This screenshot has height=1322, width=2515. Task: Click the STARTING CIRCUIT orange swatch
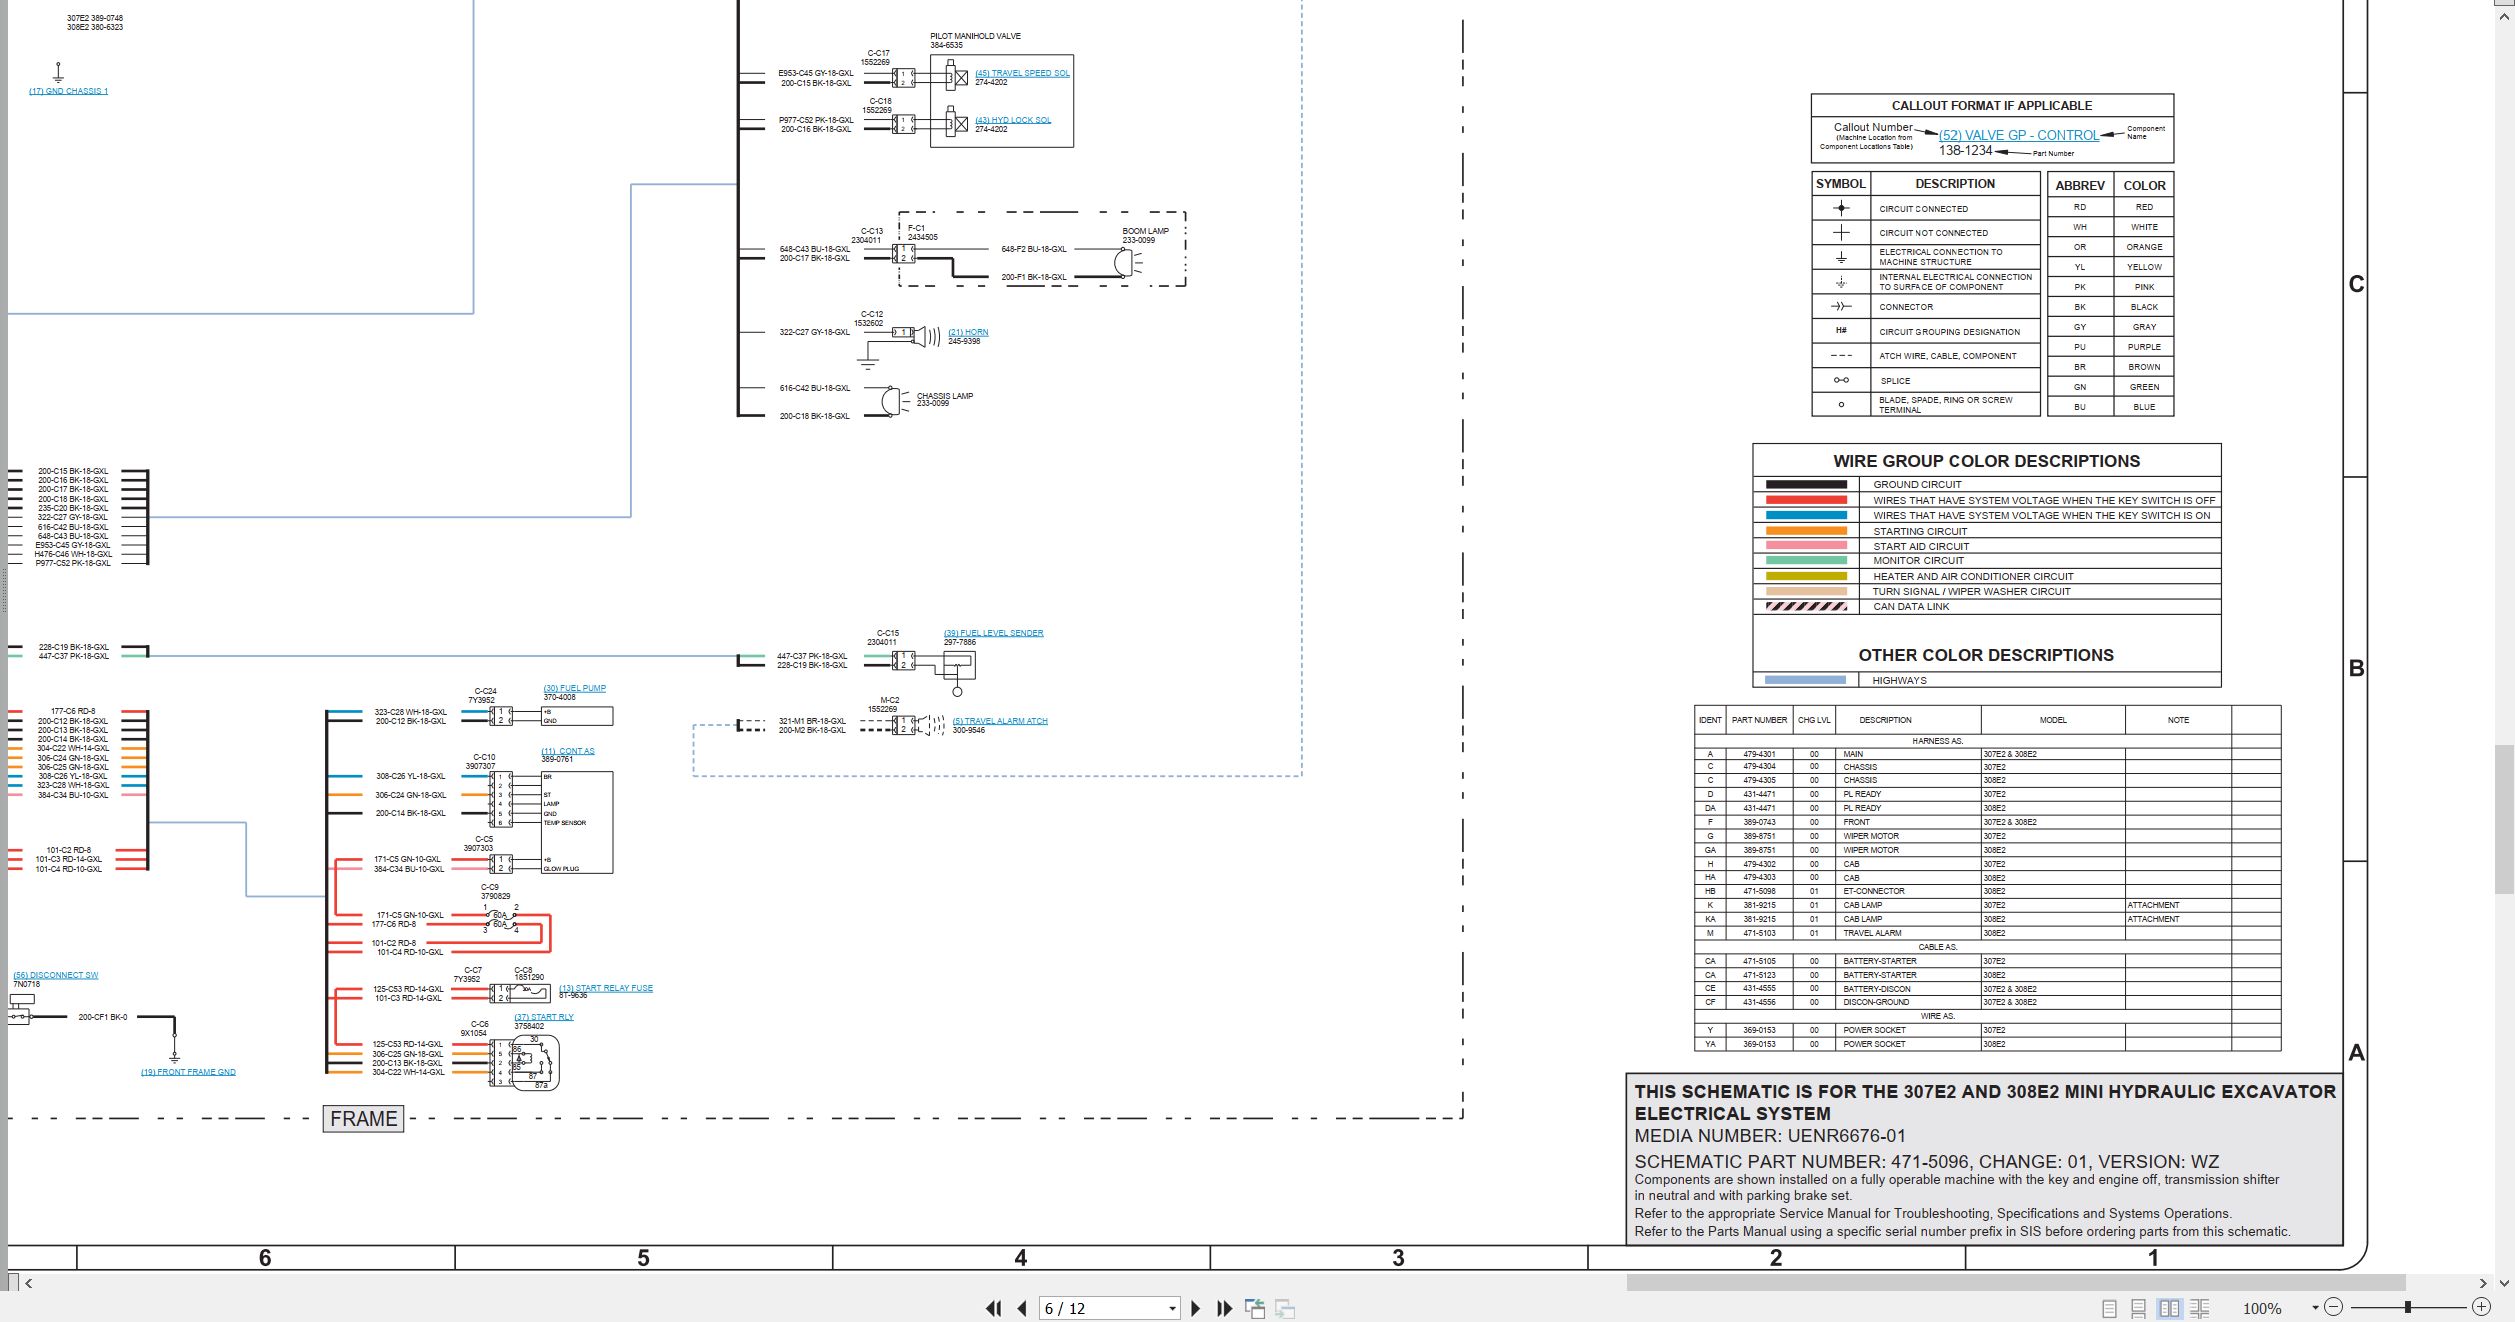pyautogui.click(x=1806, y=531)
